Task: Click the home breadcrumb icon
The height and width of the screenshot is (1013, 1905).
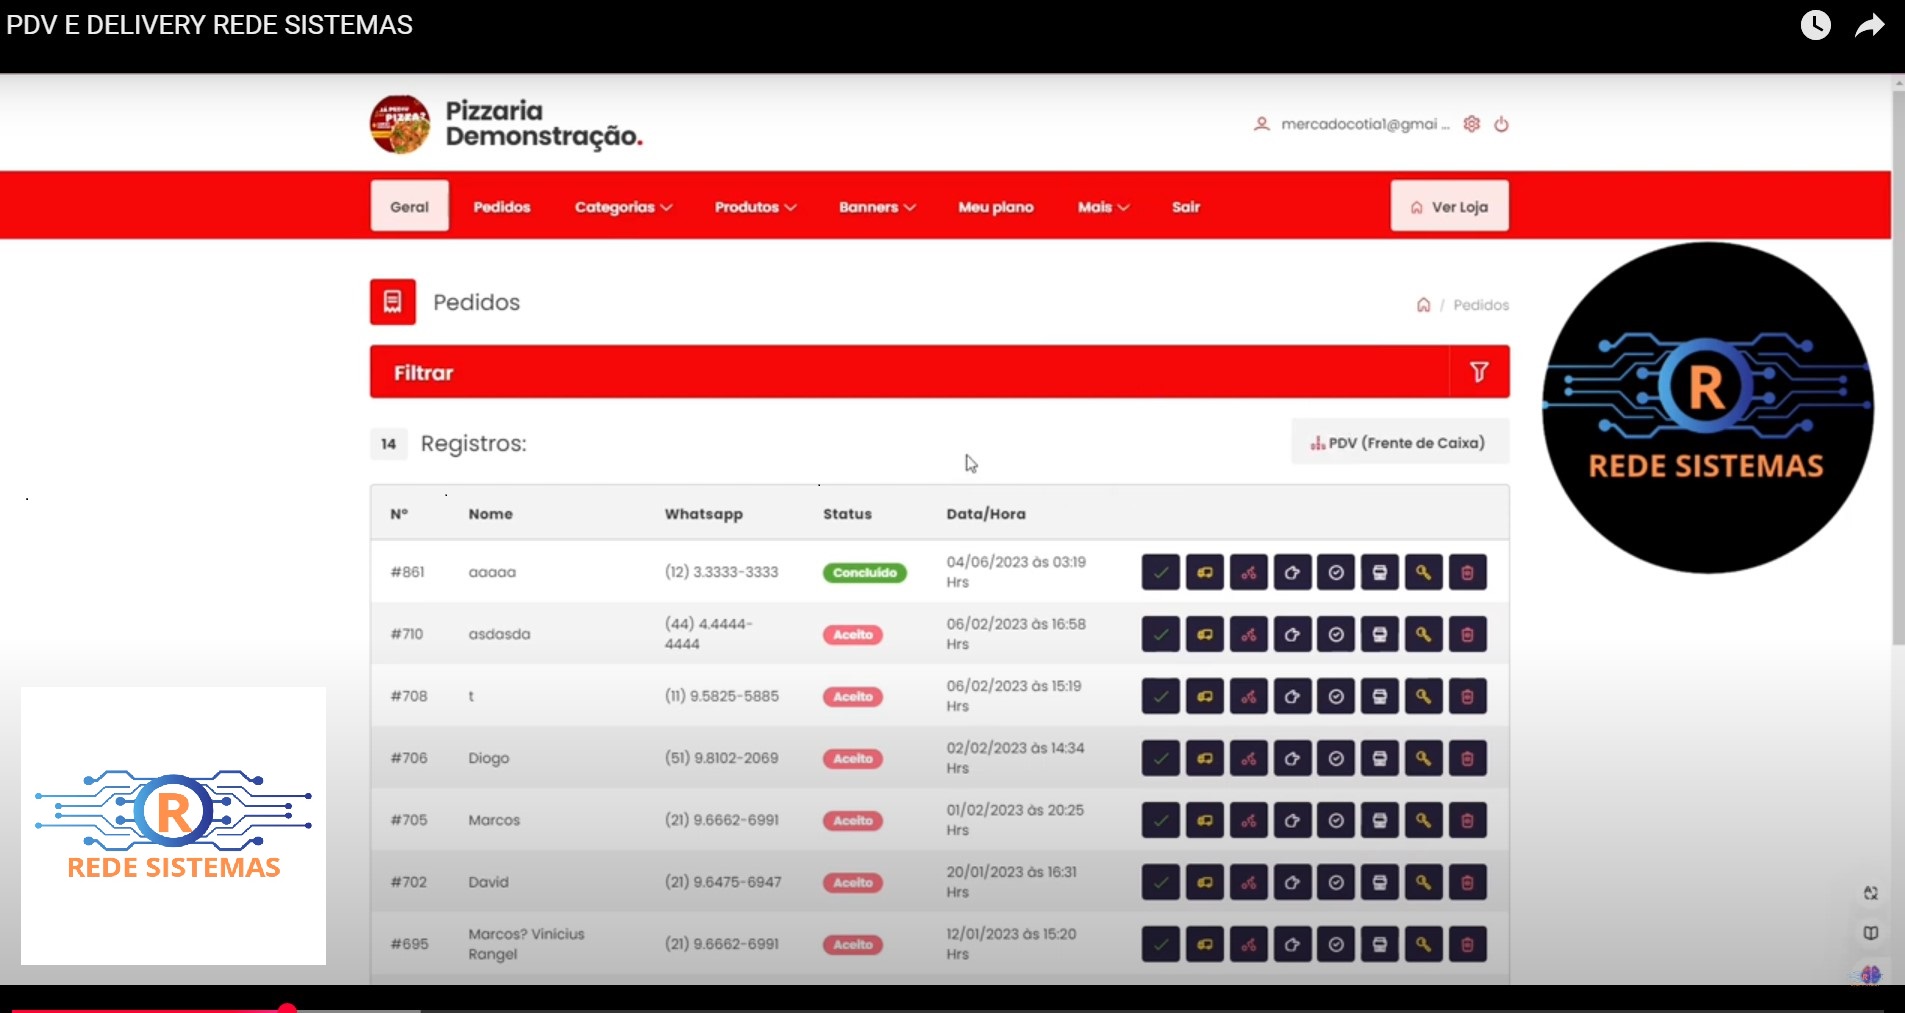Action: (x=1423, y=305)
